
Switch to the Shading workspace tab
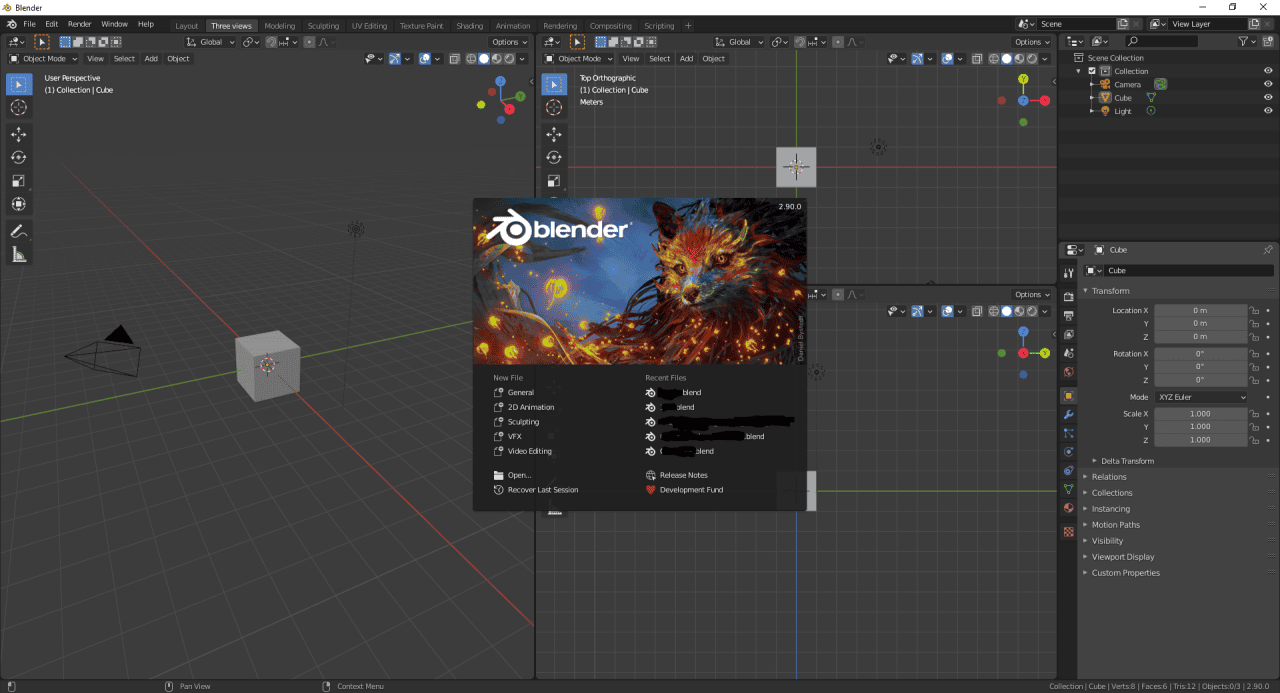(x=469, y=24)
